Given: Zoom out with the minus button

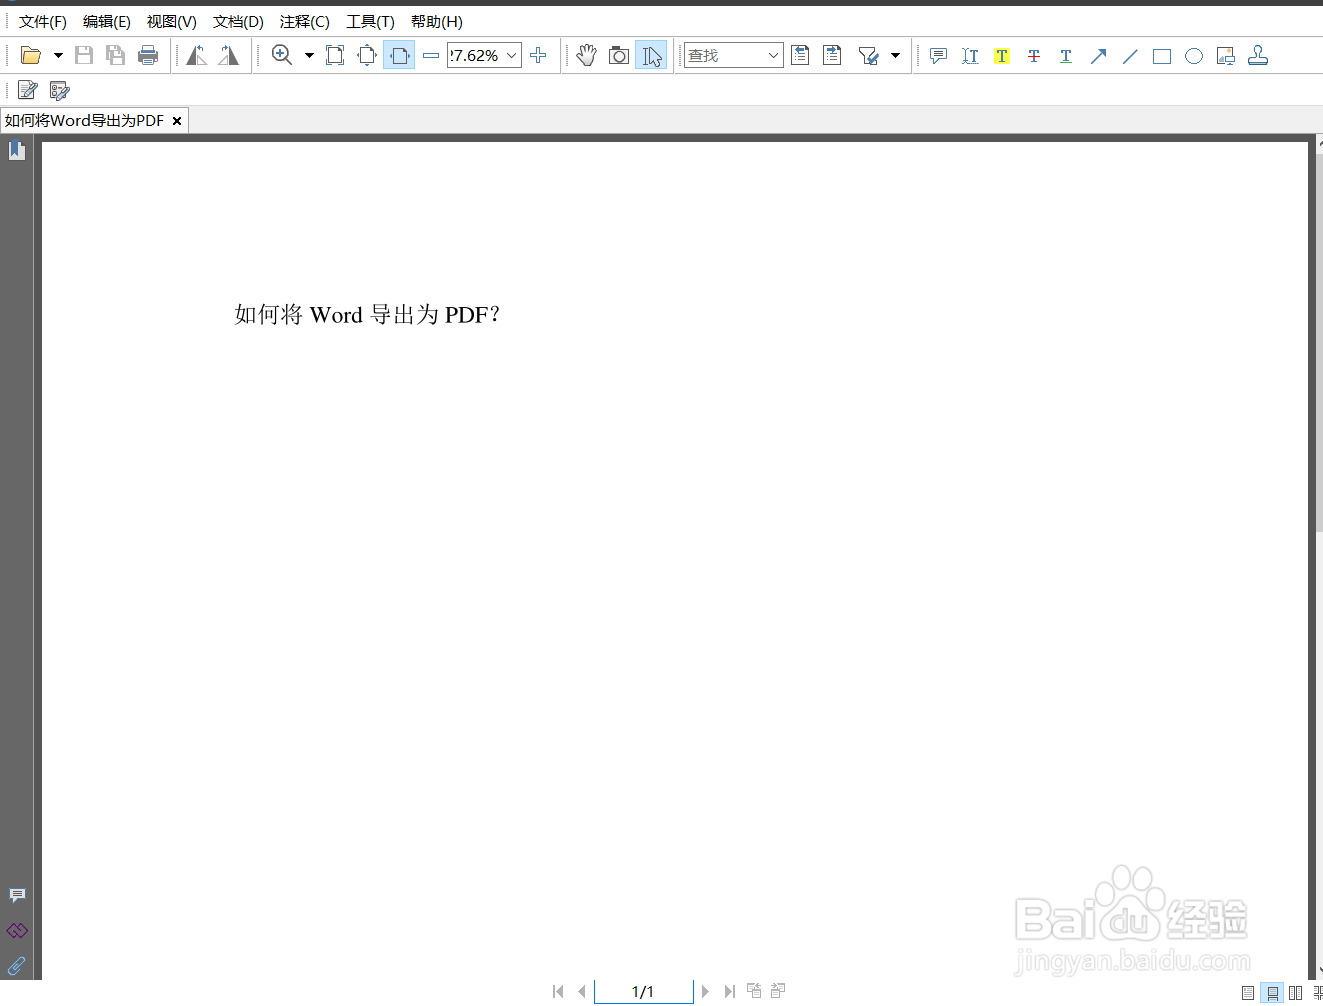Looking at the screenshot, I should pyautogui.click(x=431, y=56).
